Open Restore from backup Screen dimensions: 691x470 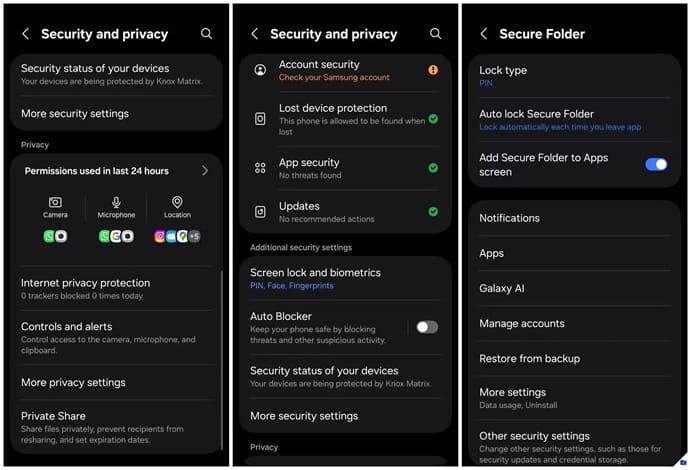(x=575, y=359)
